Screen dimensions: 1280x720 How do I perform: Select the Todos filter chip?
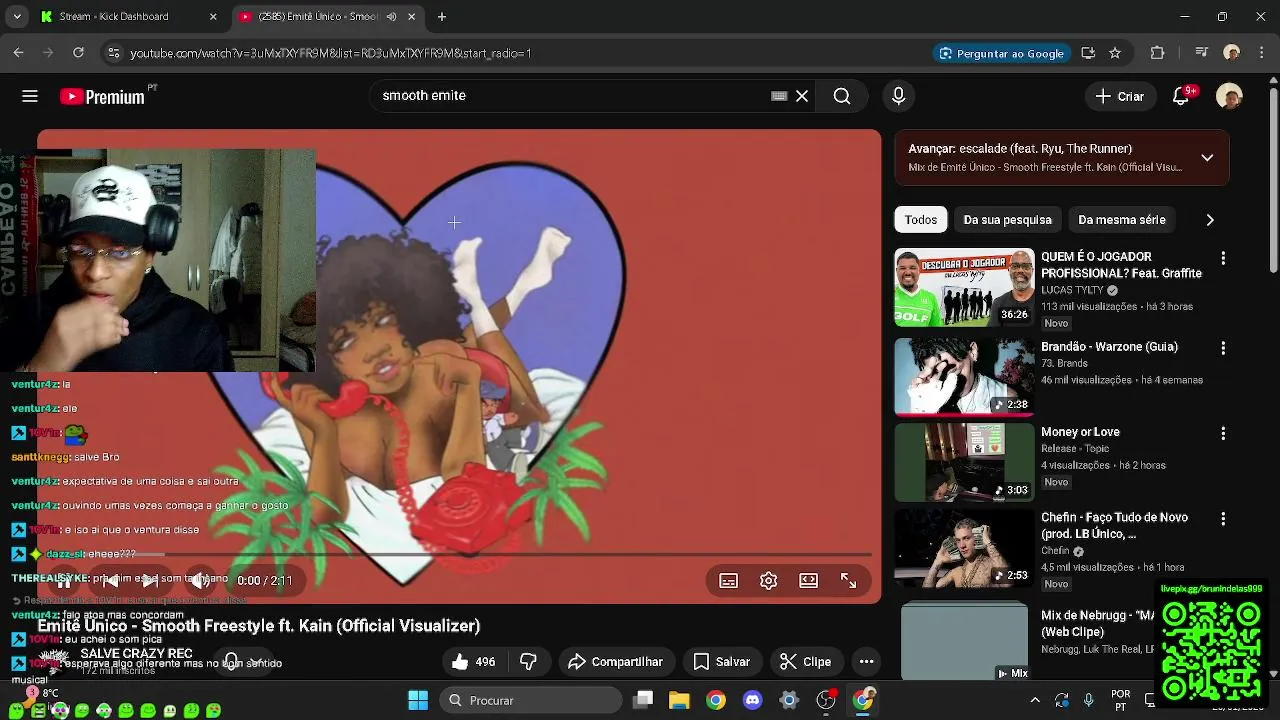921,220
